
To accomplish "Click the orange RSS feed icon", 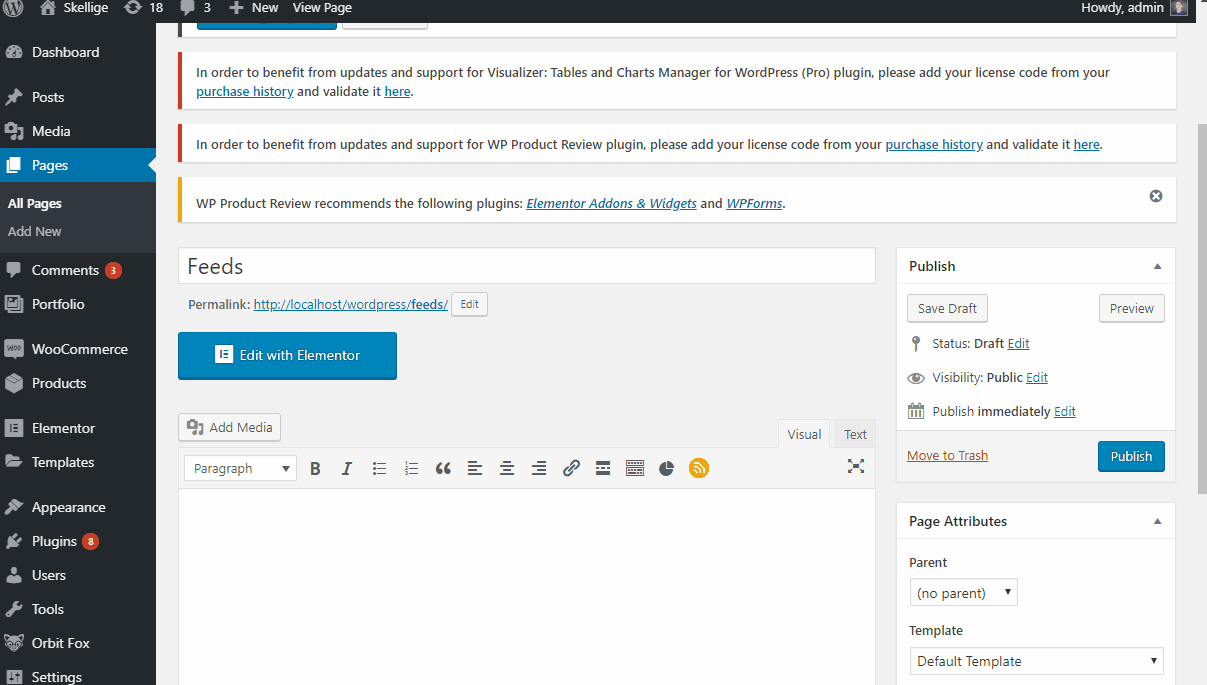I will coord(699,468).
